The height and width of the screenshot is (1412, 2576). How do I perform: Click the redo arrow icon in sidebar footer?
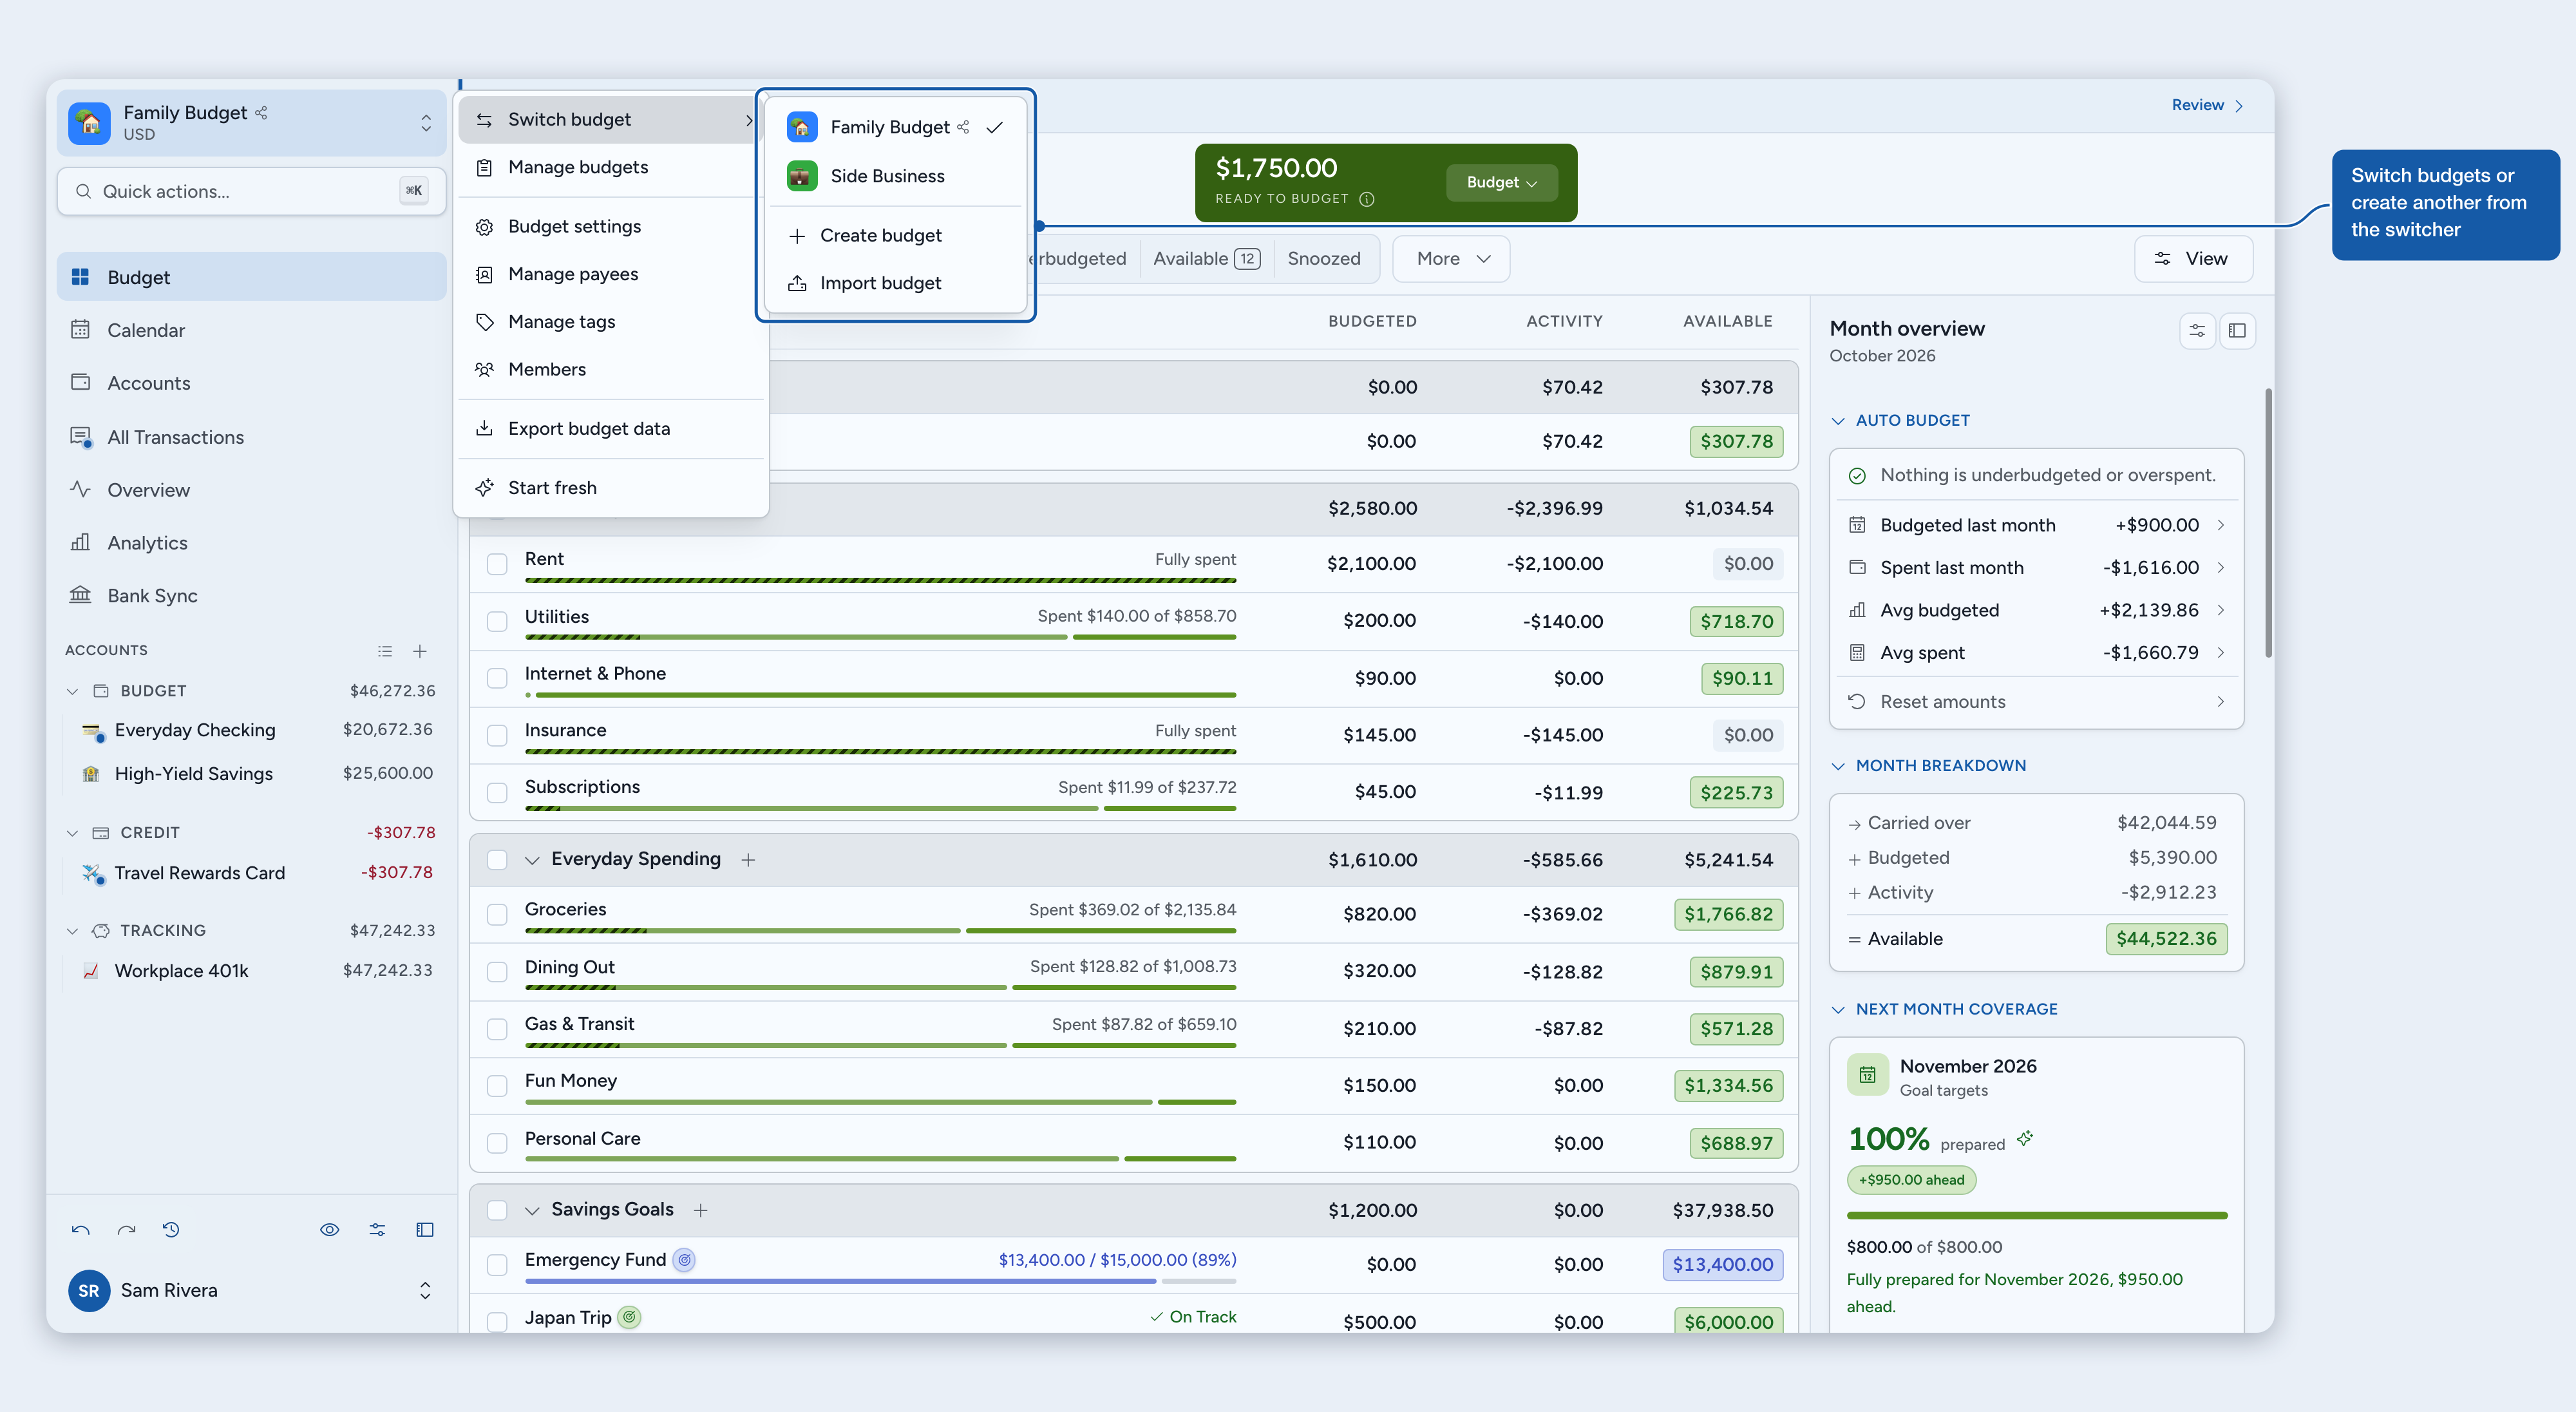pyautogui.click(x=126, y=1230)
